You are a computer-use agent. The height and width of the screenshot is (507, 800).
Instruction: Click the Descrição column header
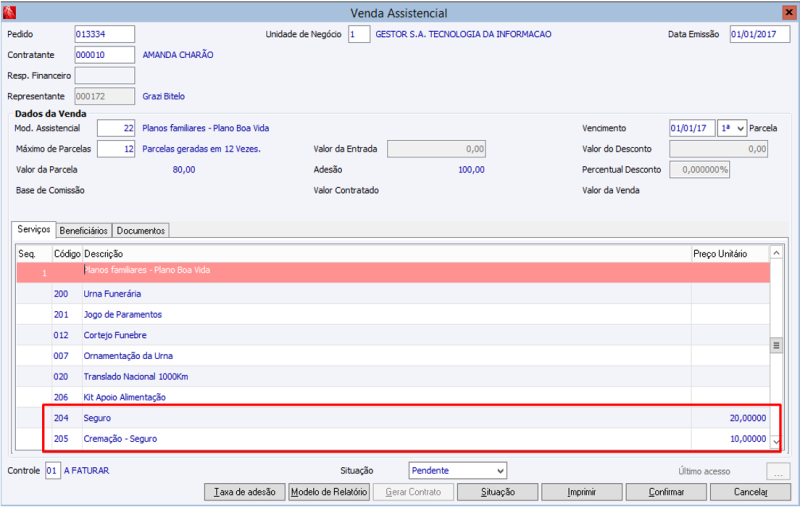[387, 254]
